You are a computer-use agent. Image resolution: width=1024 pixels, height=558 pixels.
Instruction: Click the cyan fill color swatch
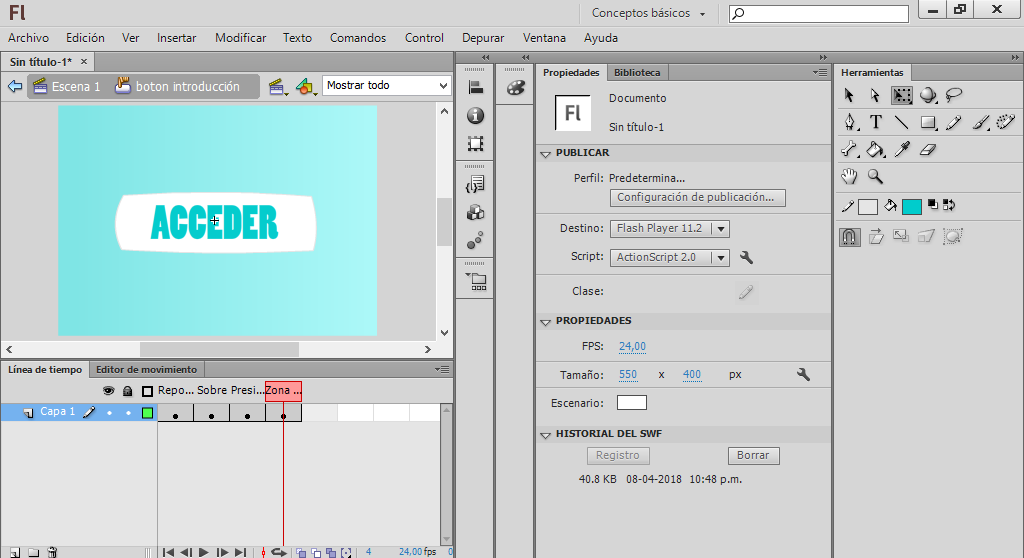911,207
